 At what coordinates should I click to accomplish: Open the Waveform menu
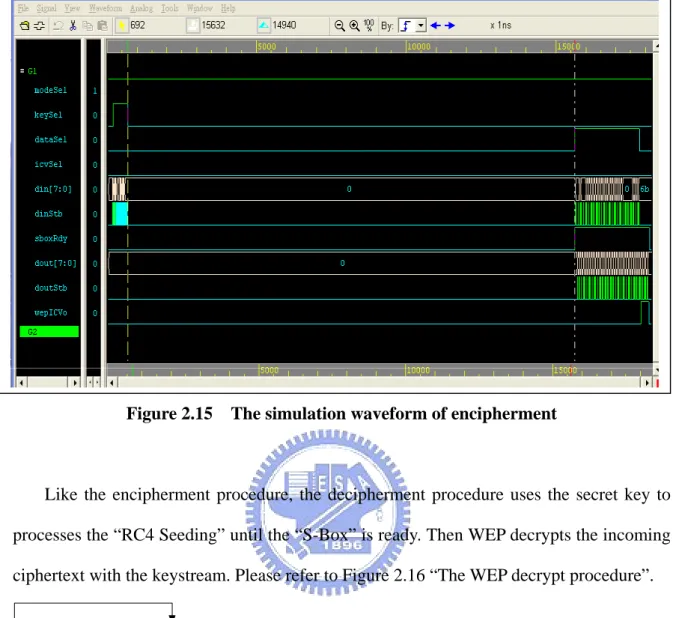click(x=105, y=8)
